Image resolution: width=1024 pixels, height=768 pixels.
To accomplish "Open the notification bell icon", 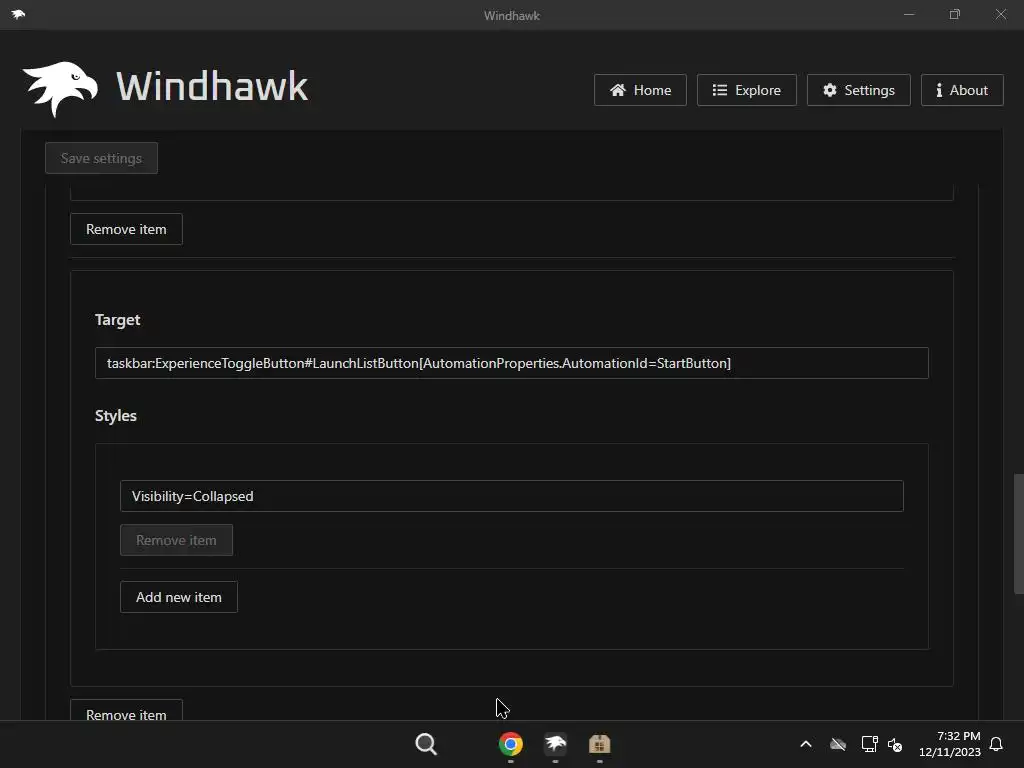I will coord(996,744).
